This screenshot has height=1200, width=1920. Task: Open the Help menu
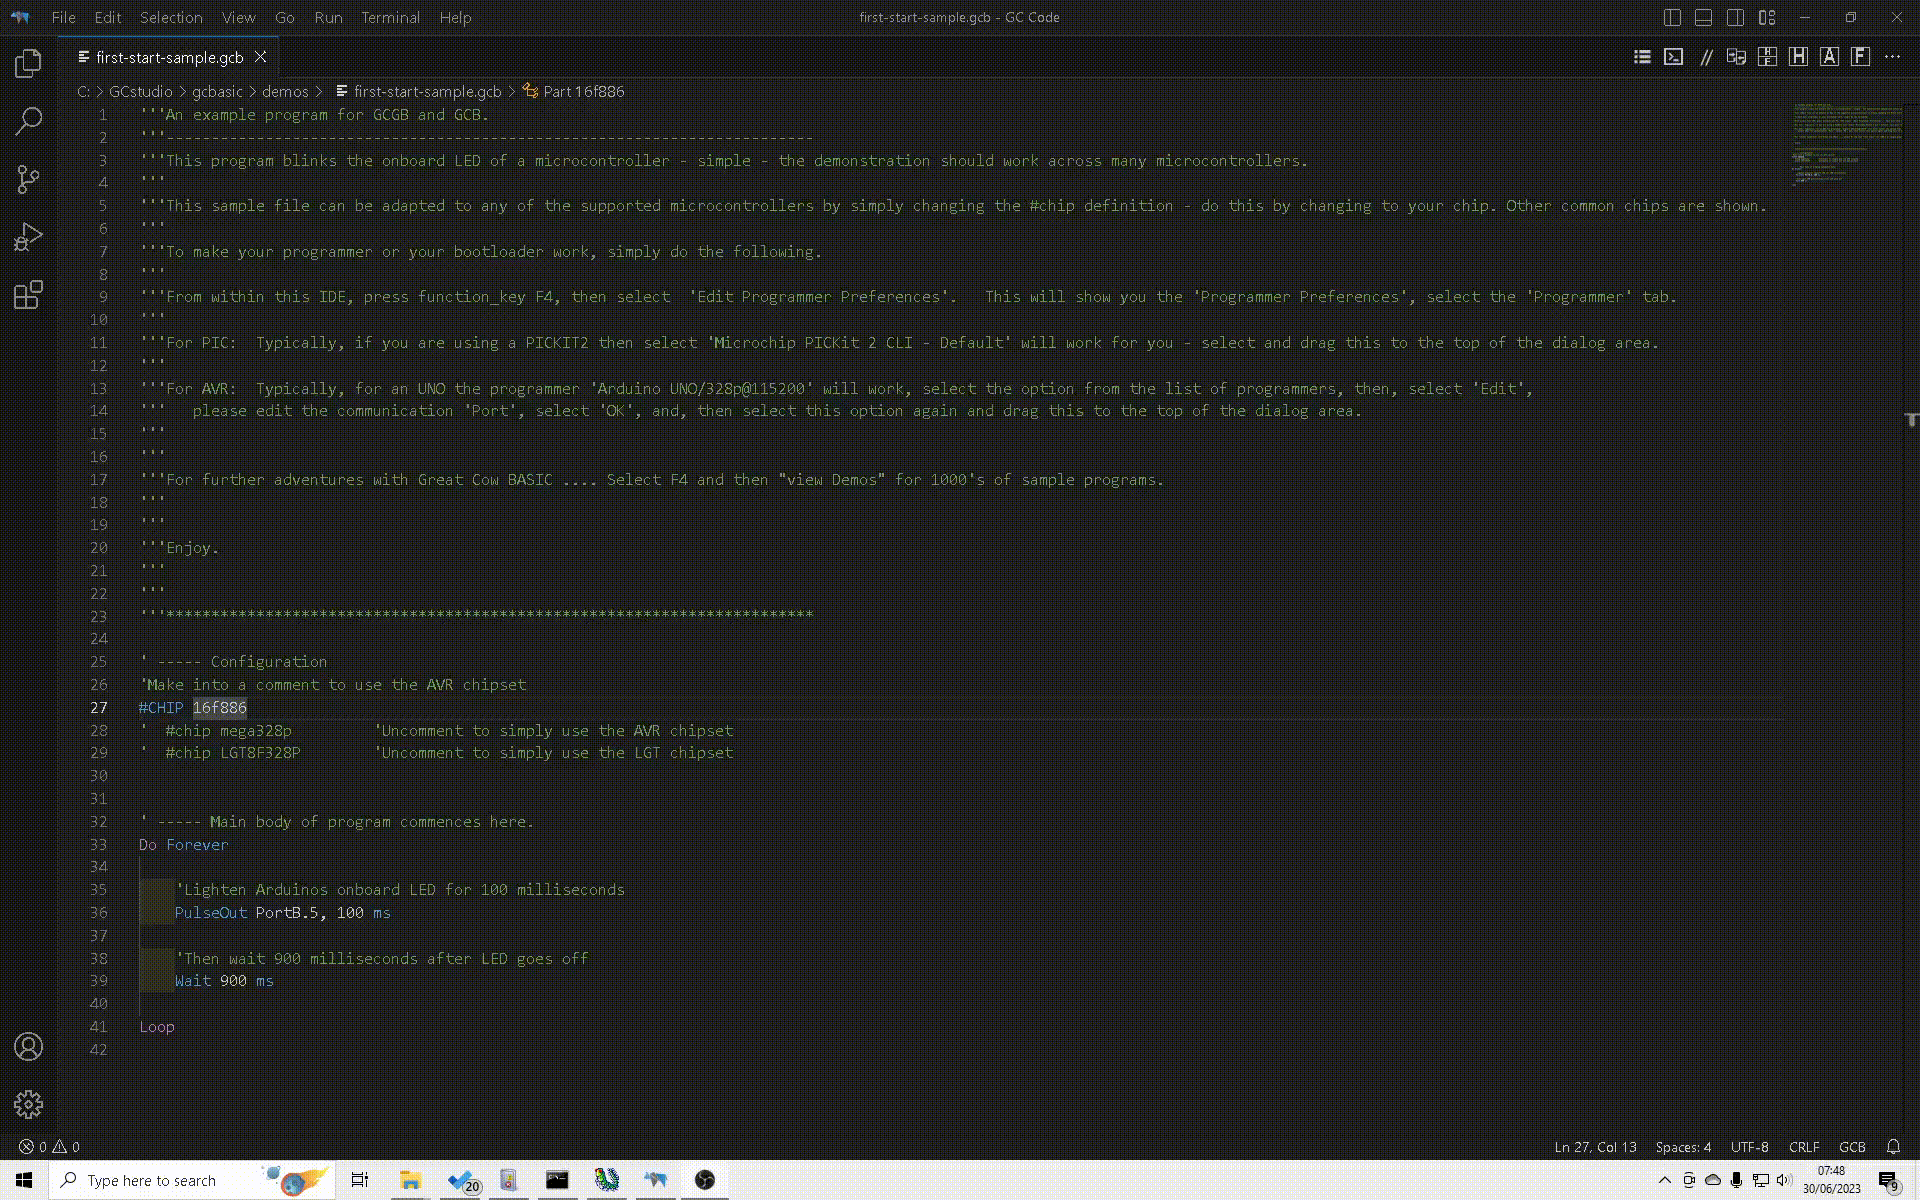tap(455, 17)
